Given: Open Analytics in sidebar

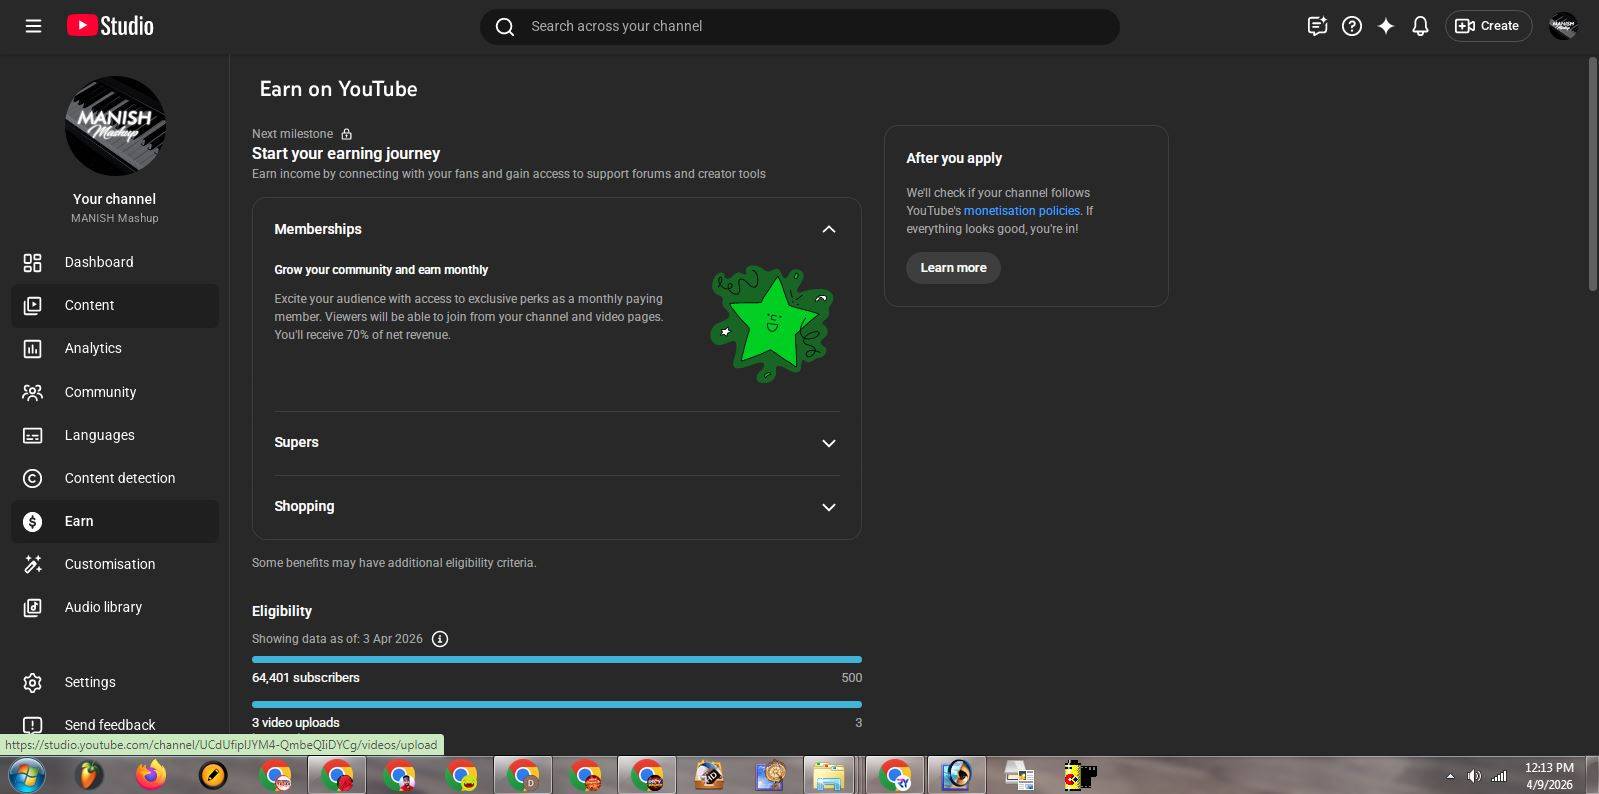Looking at the screenshot, I should [93, 348].
